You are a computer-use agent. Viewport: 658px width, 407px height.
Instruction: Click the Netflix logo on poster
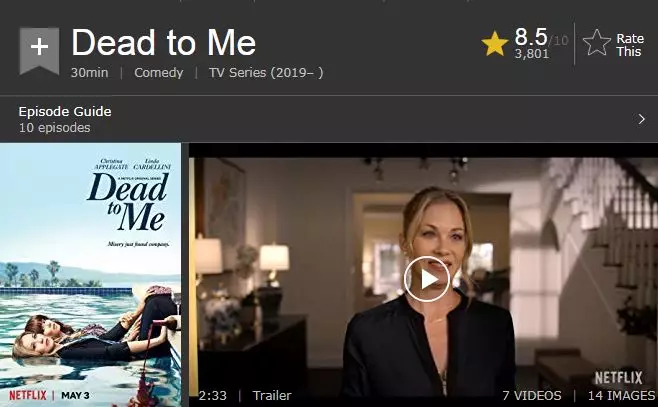pyautogui.click(x=28, y=395)
